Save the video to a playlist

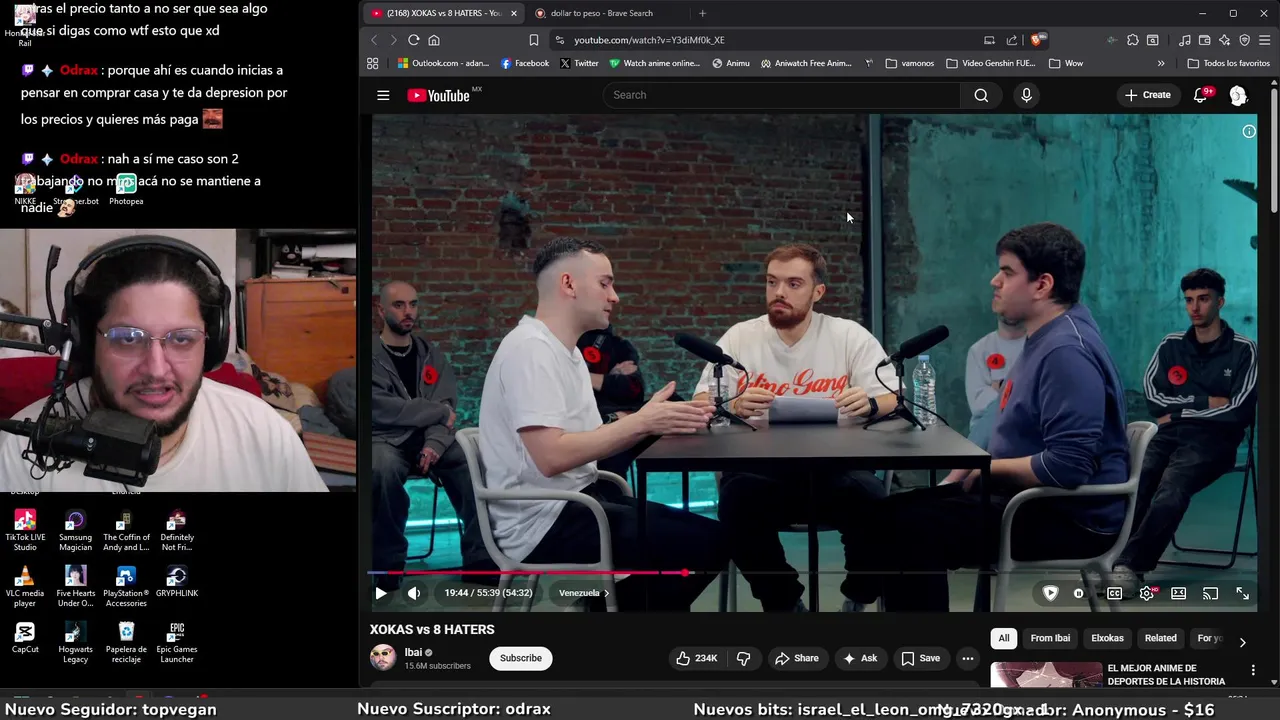[x=921, y=658]
